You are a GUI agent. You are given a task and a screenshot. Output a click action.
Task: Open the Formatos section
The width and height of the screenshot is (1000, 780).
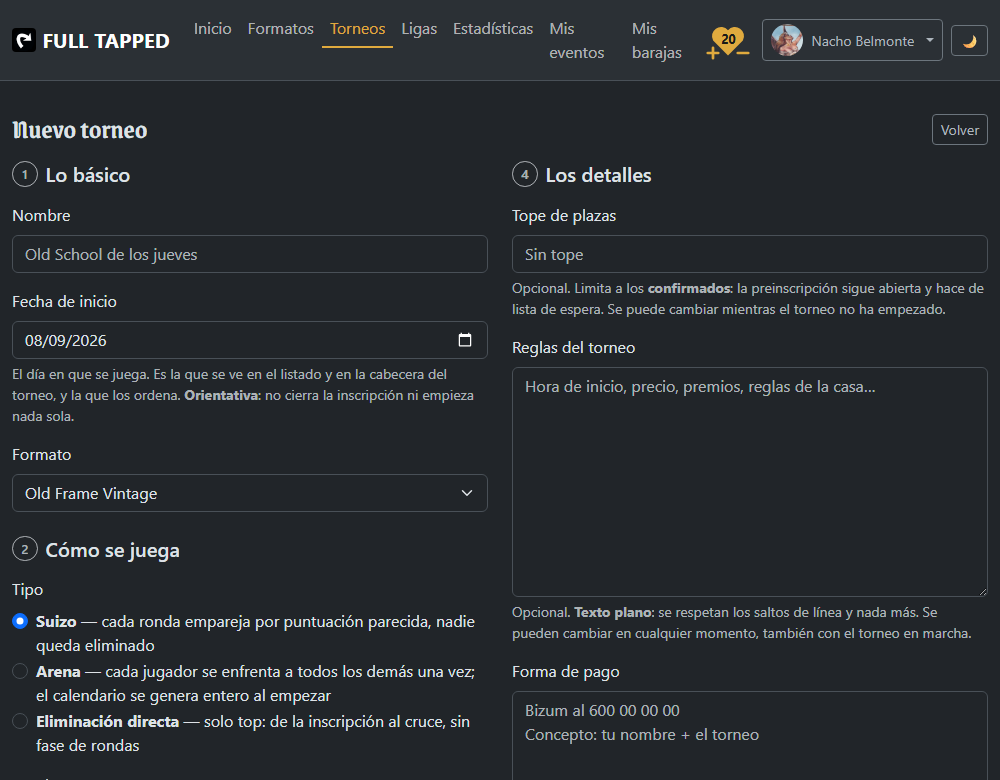(x=281, y=29)
